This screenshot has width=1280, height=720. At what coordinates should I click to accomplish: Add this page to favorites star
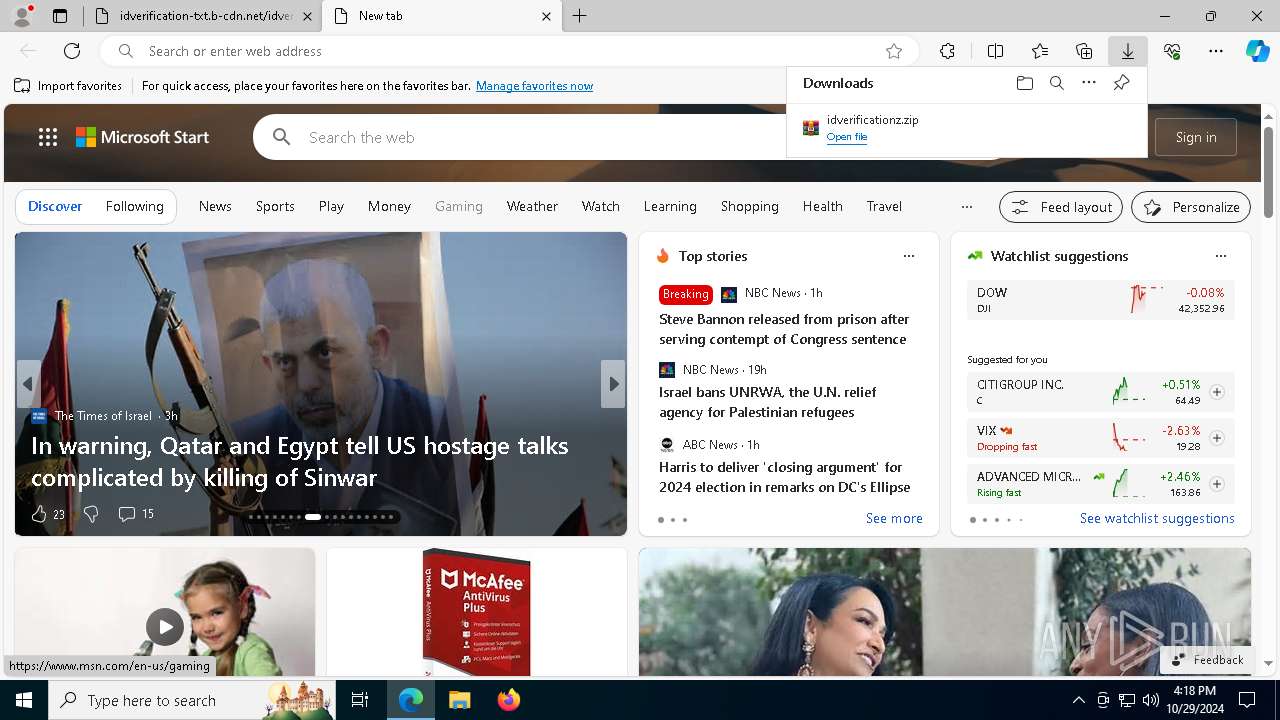tap(894, 51)
